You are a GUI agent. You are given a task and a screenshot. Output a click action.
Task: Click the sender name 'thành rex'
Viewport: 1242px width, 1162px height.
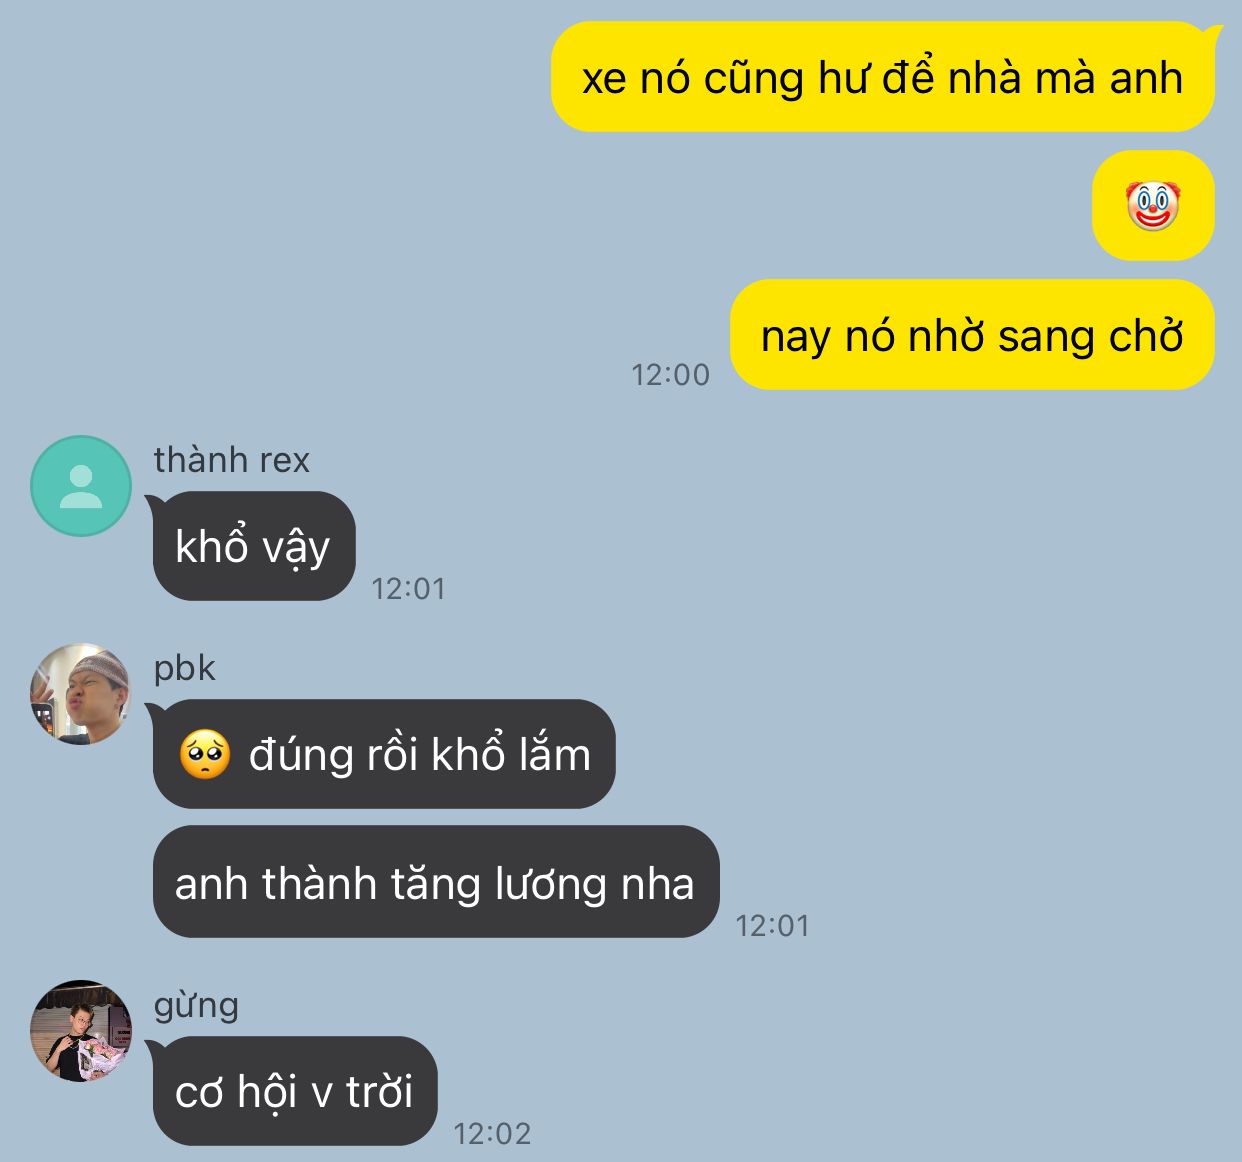232,460
